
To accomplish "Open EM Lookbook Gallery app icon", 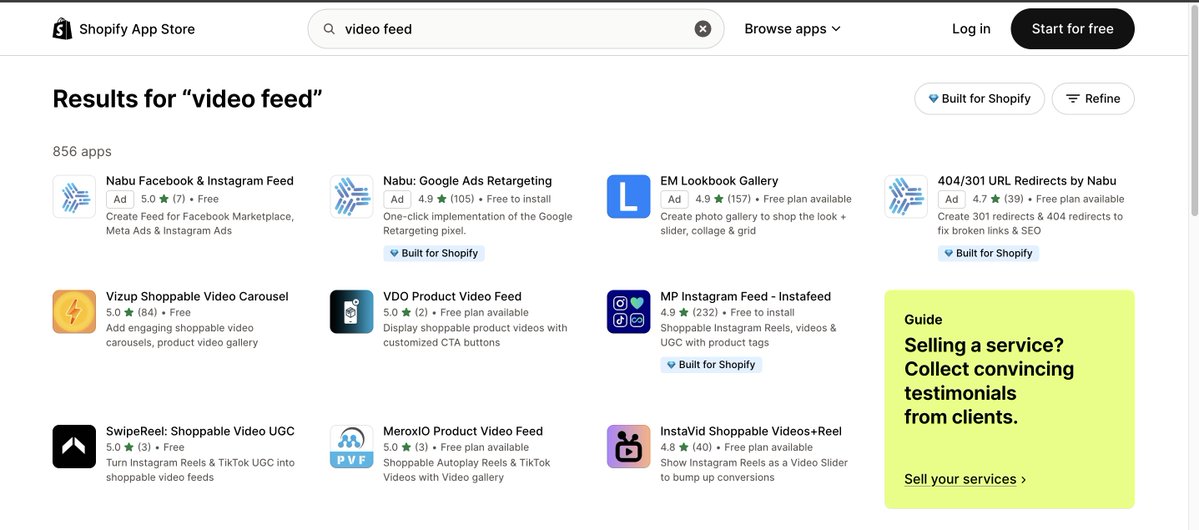I will [x=629, y=197].
